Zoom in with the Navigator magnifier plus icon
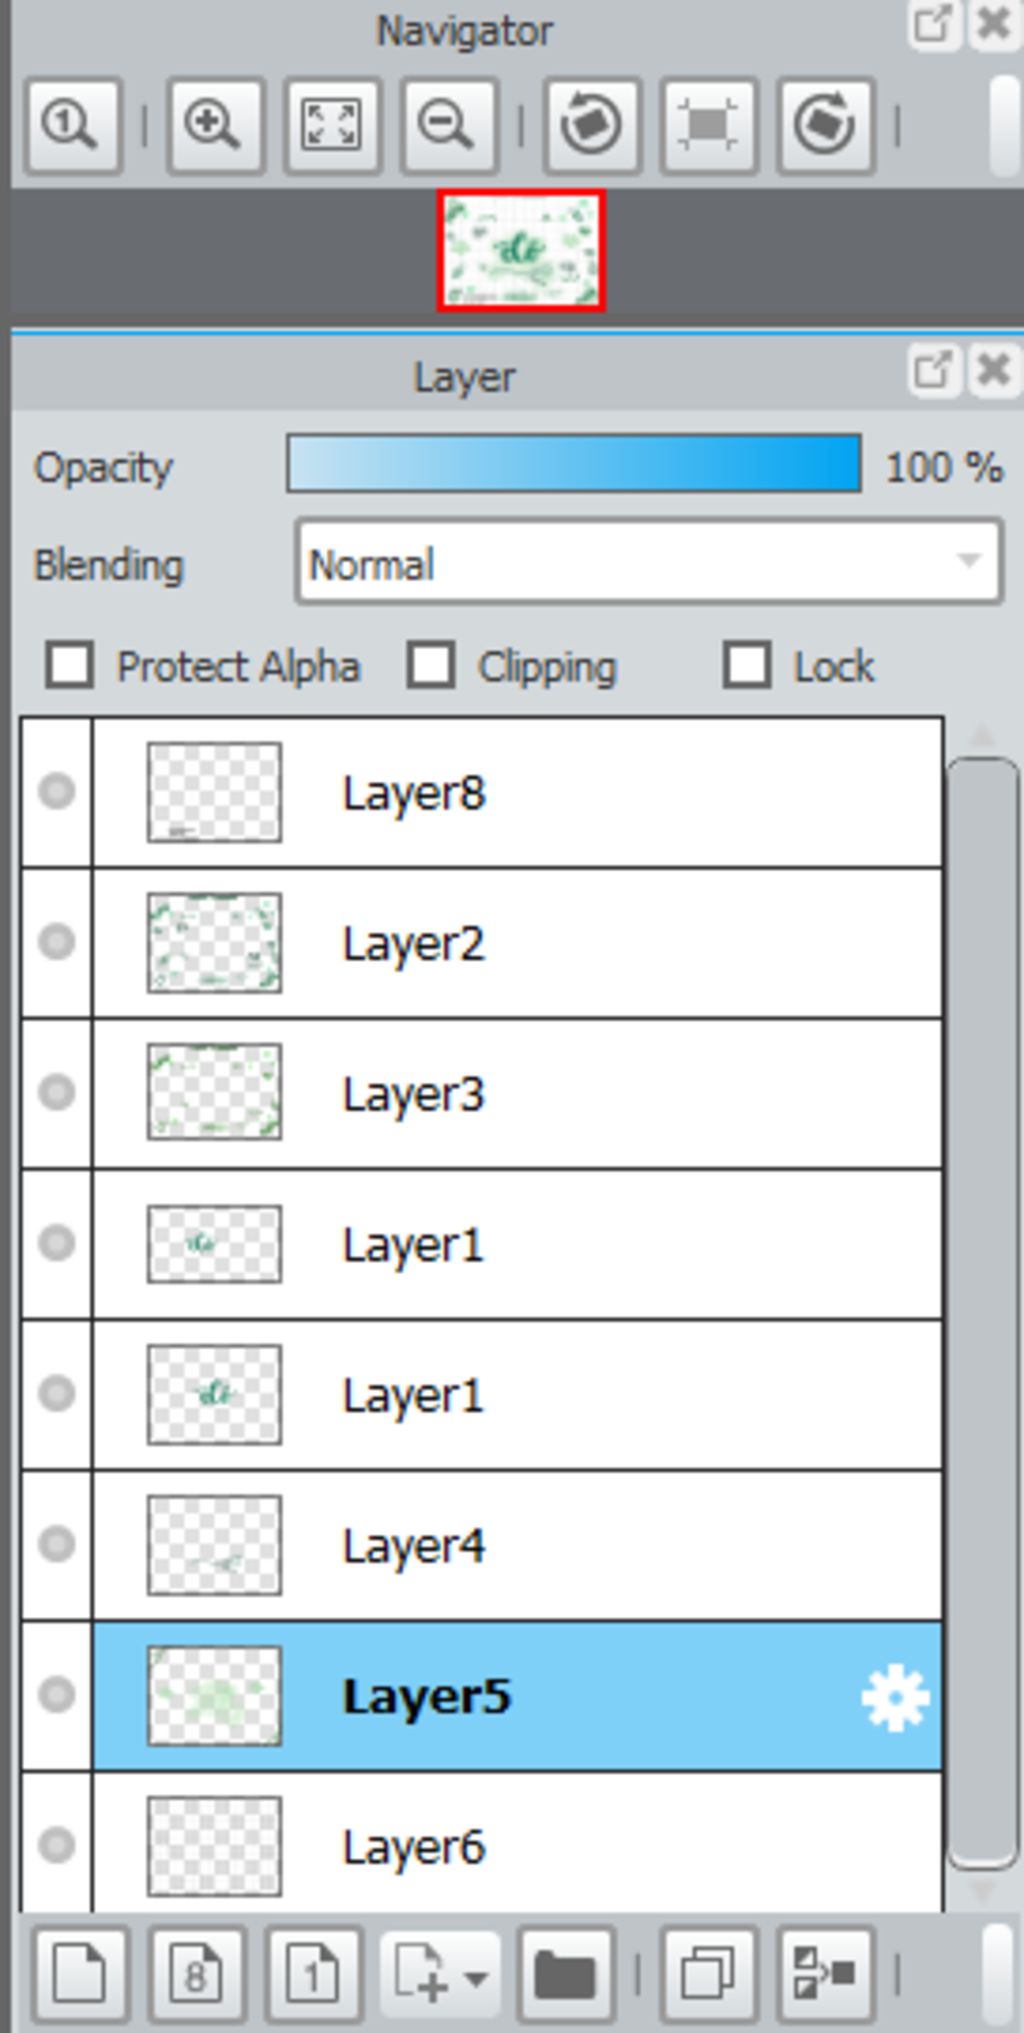Image resolution: width=1024 pixels, height=2033 pixels. 215,126
